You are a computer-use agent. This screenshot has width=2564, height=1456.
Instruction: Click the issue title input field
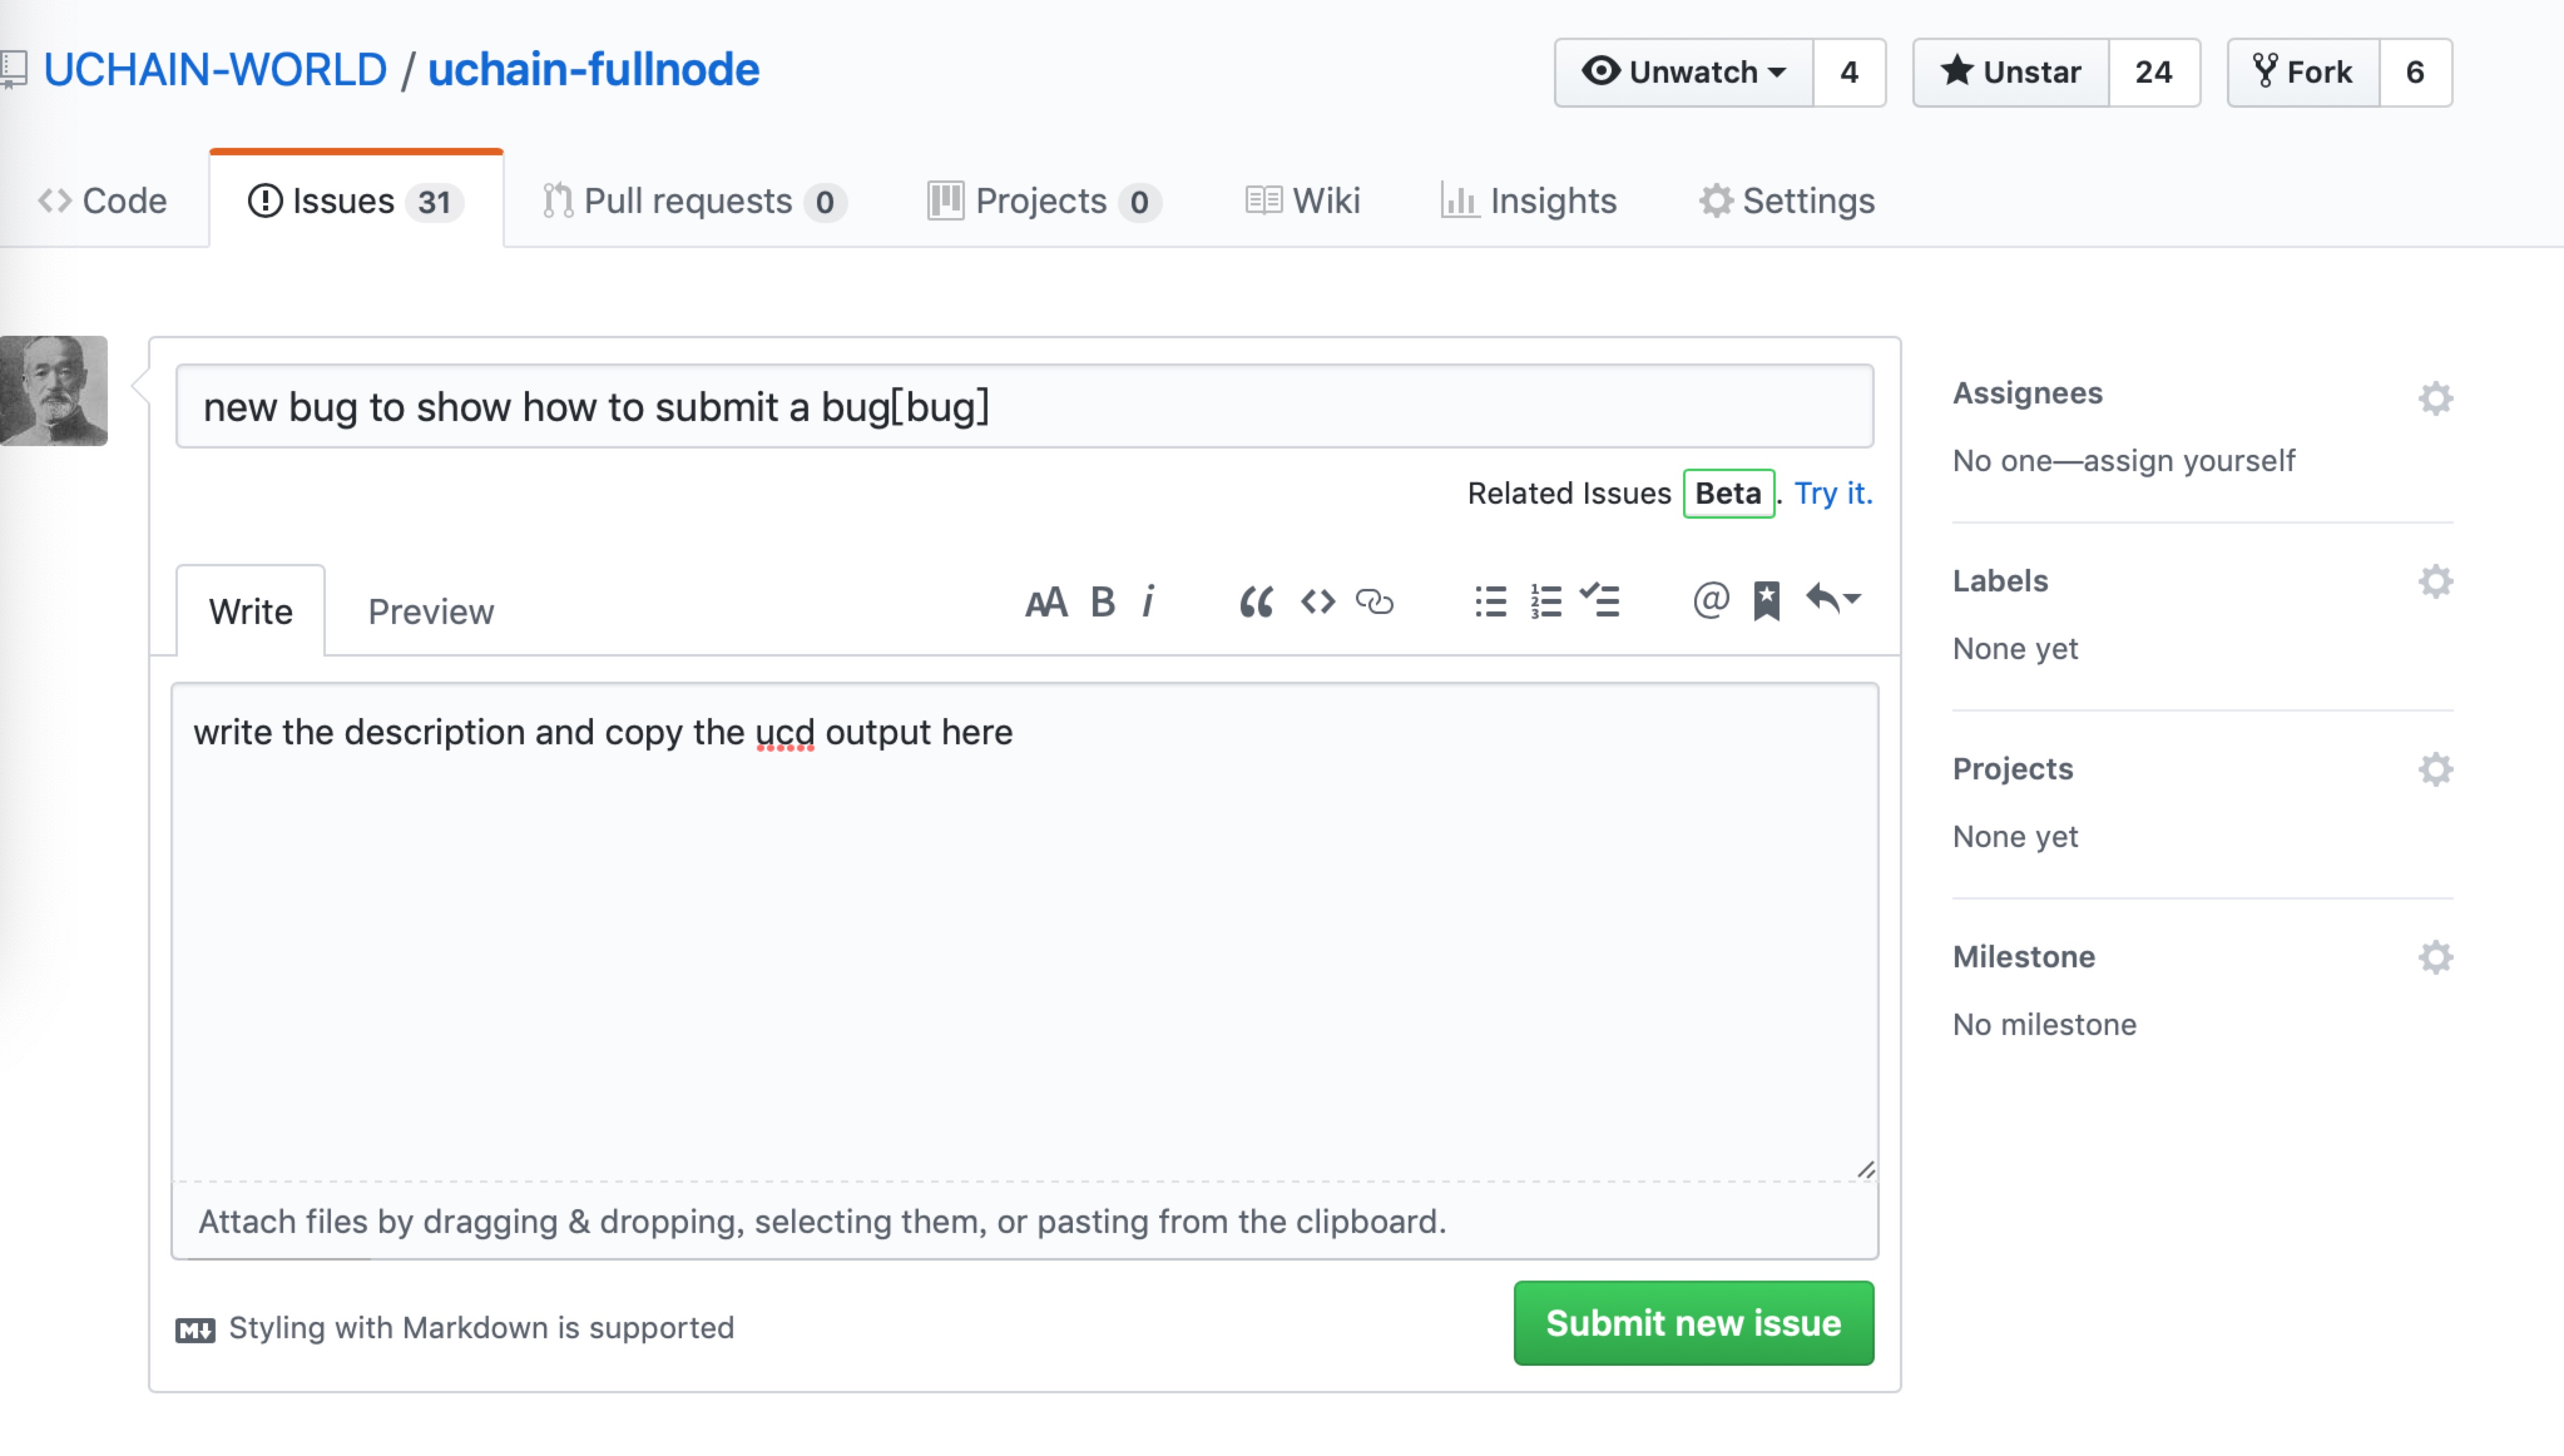coord(1024,407)
